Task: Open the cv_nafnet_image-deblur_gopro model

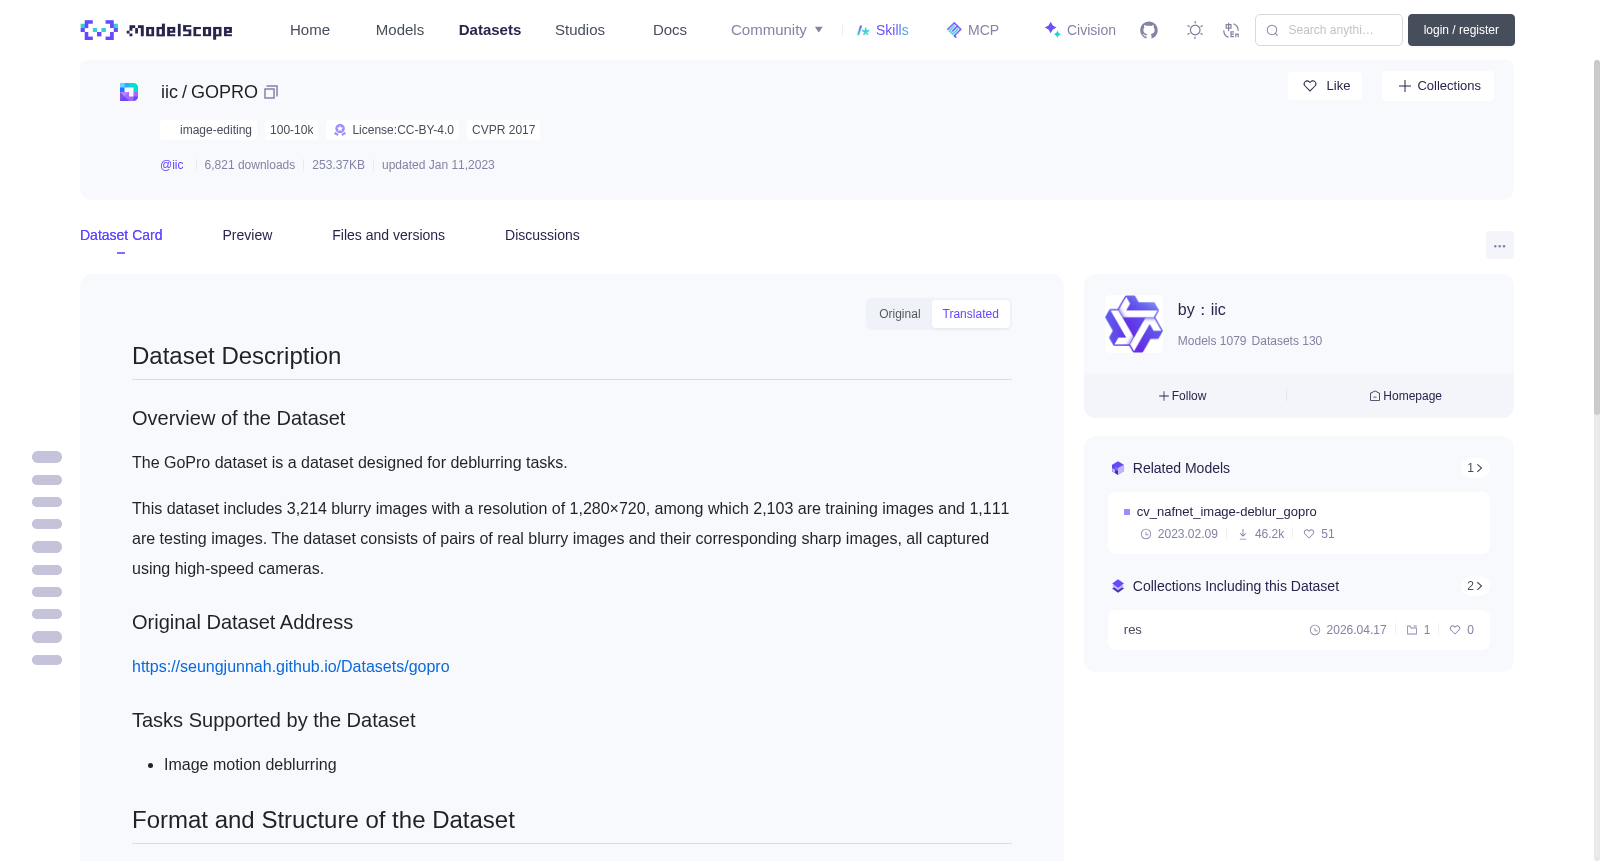Action: click(1227, 511)
